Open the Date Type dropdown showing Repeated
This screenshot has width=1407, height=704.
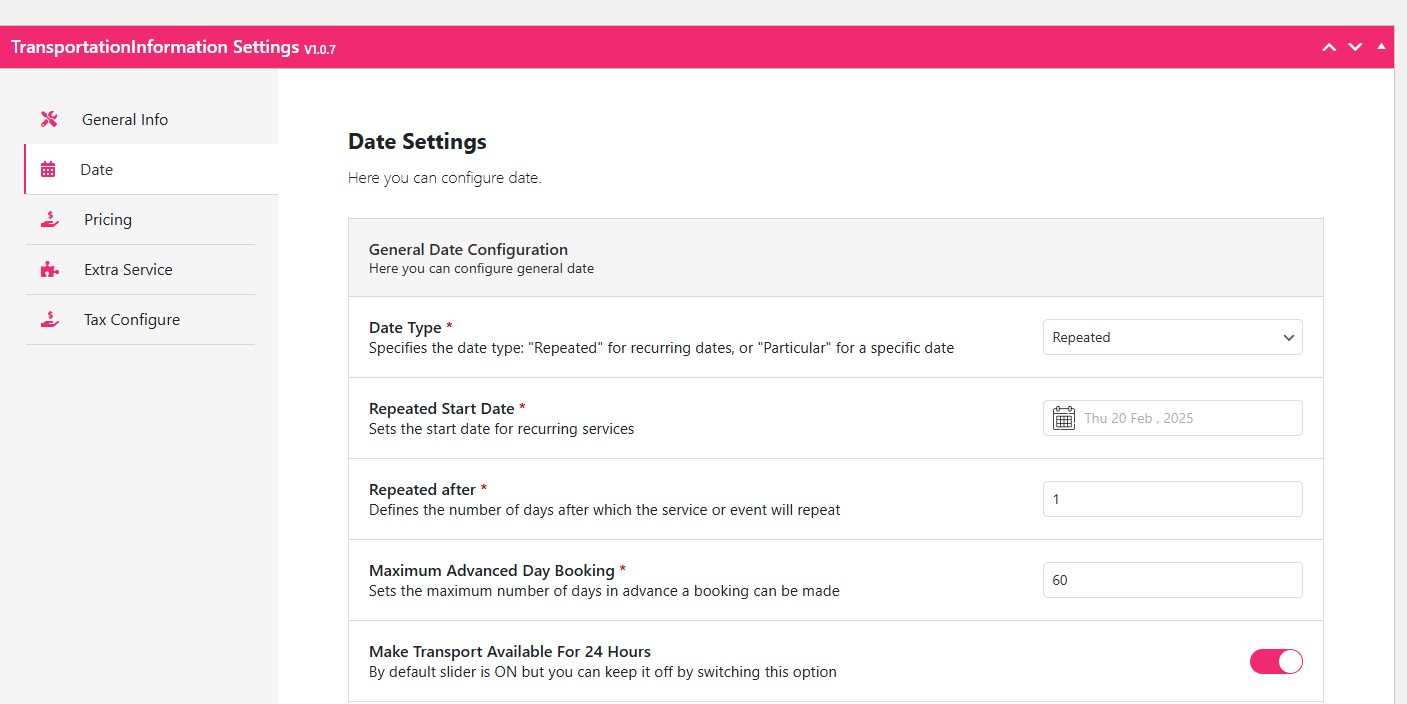tap(1172, 337)
